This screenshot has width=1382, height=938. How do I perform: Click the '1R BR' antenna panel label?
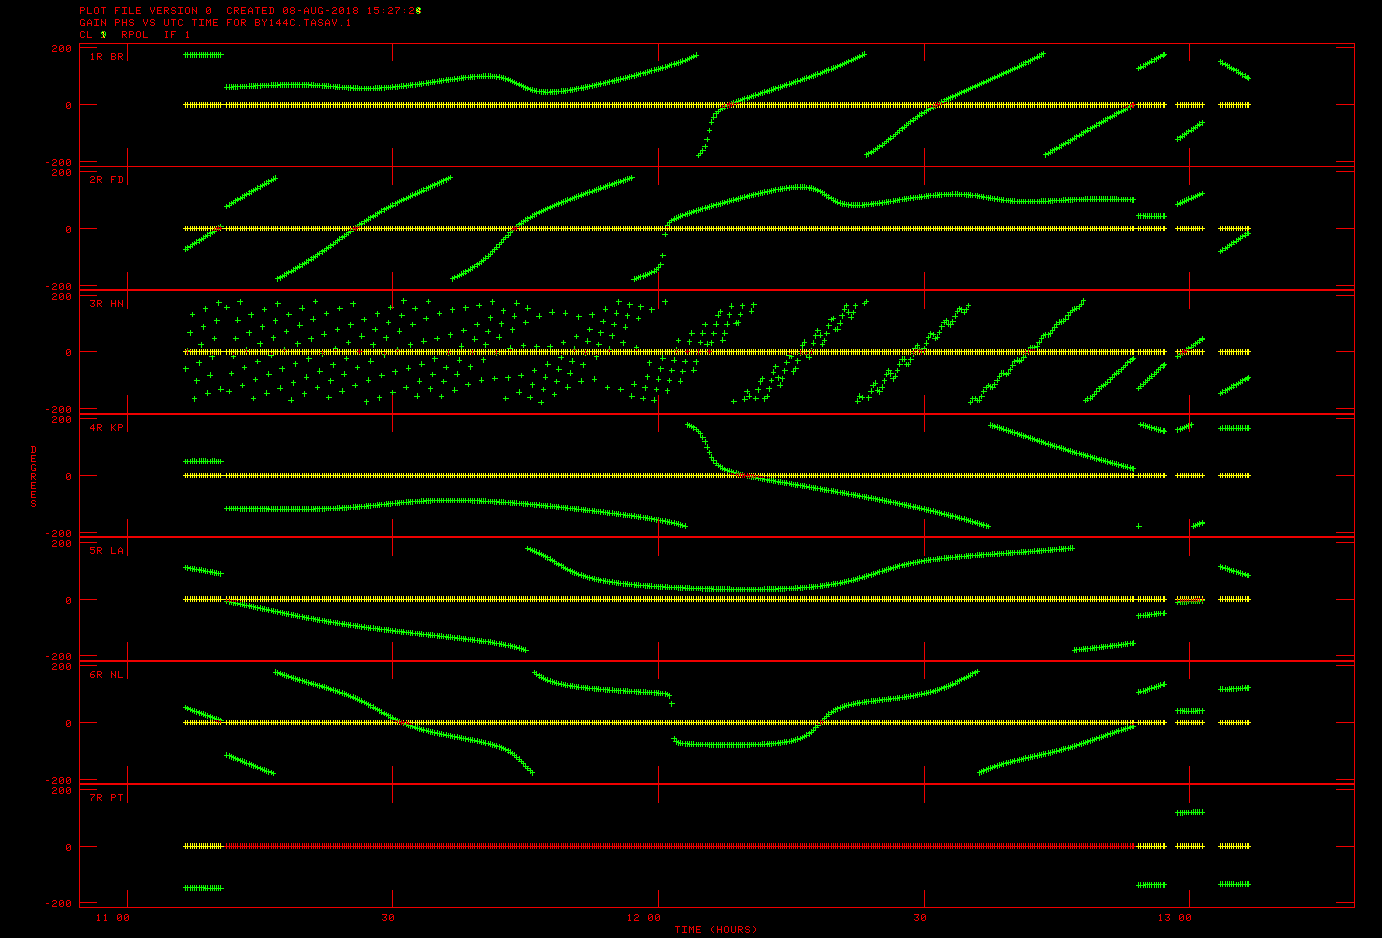click(106, 57)
